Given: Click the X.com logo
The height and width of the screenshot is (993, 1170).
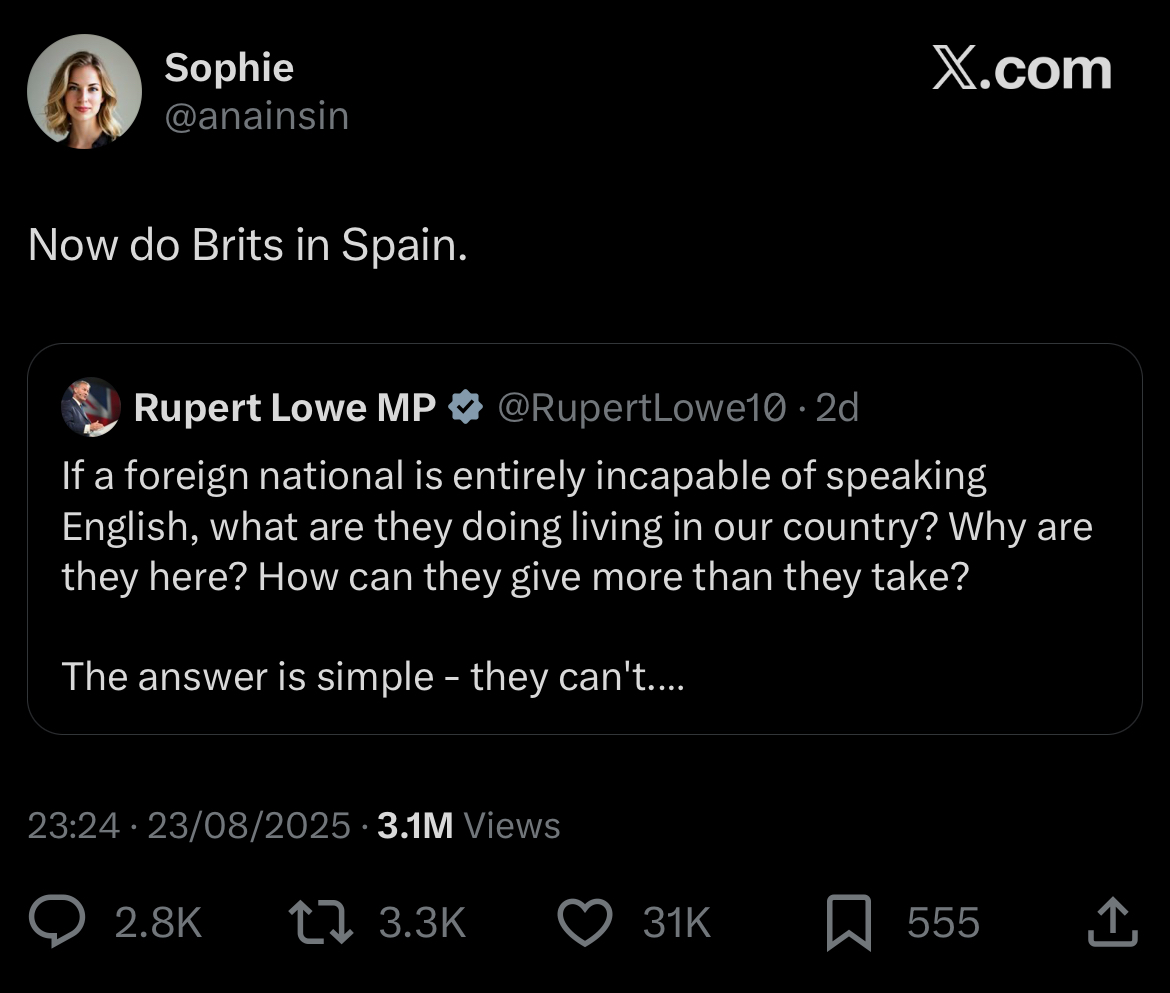Looking at the screenshot, I should point(1021,71).
